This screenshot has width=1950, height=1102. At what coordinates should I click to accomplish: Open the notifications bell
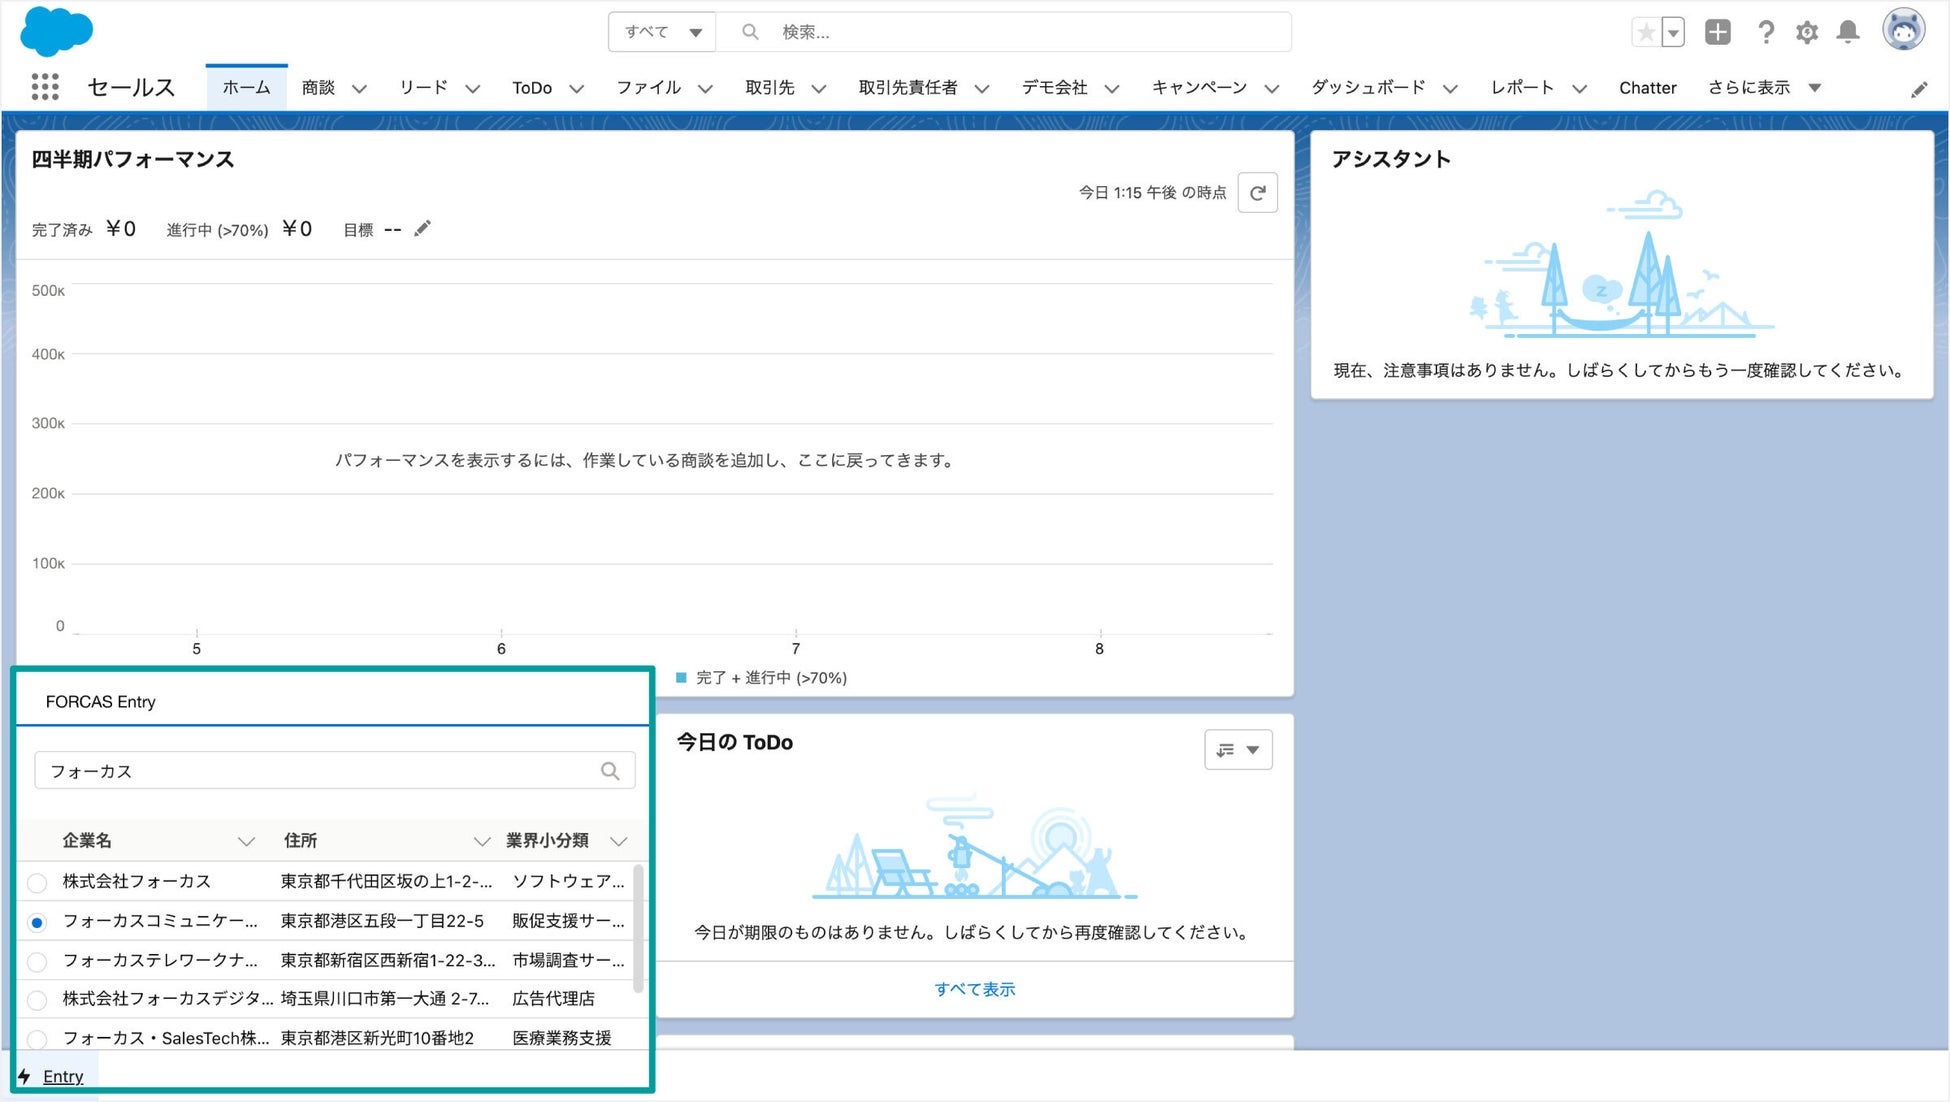click(x=1848, y=32)
